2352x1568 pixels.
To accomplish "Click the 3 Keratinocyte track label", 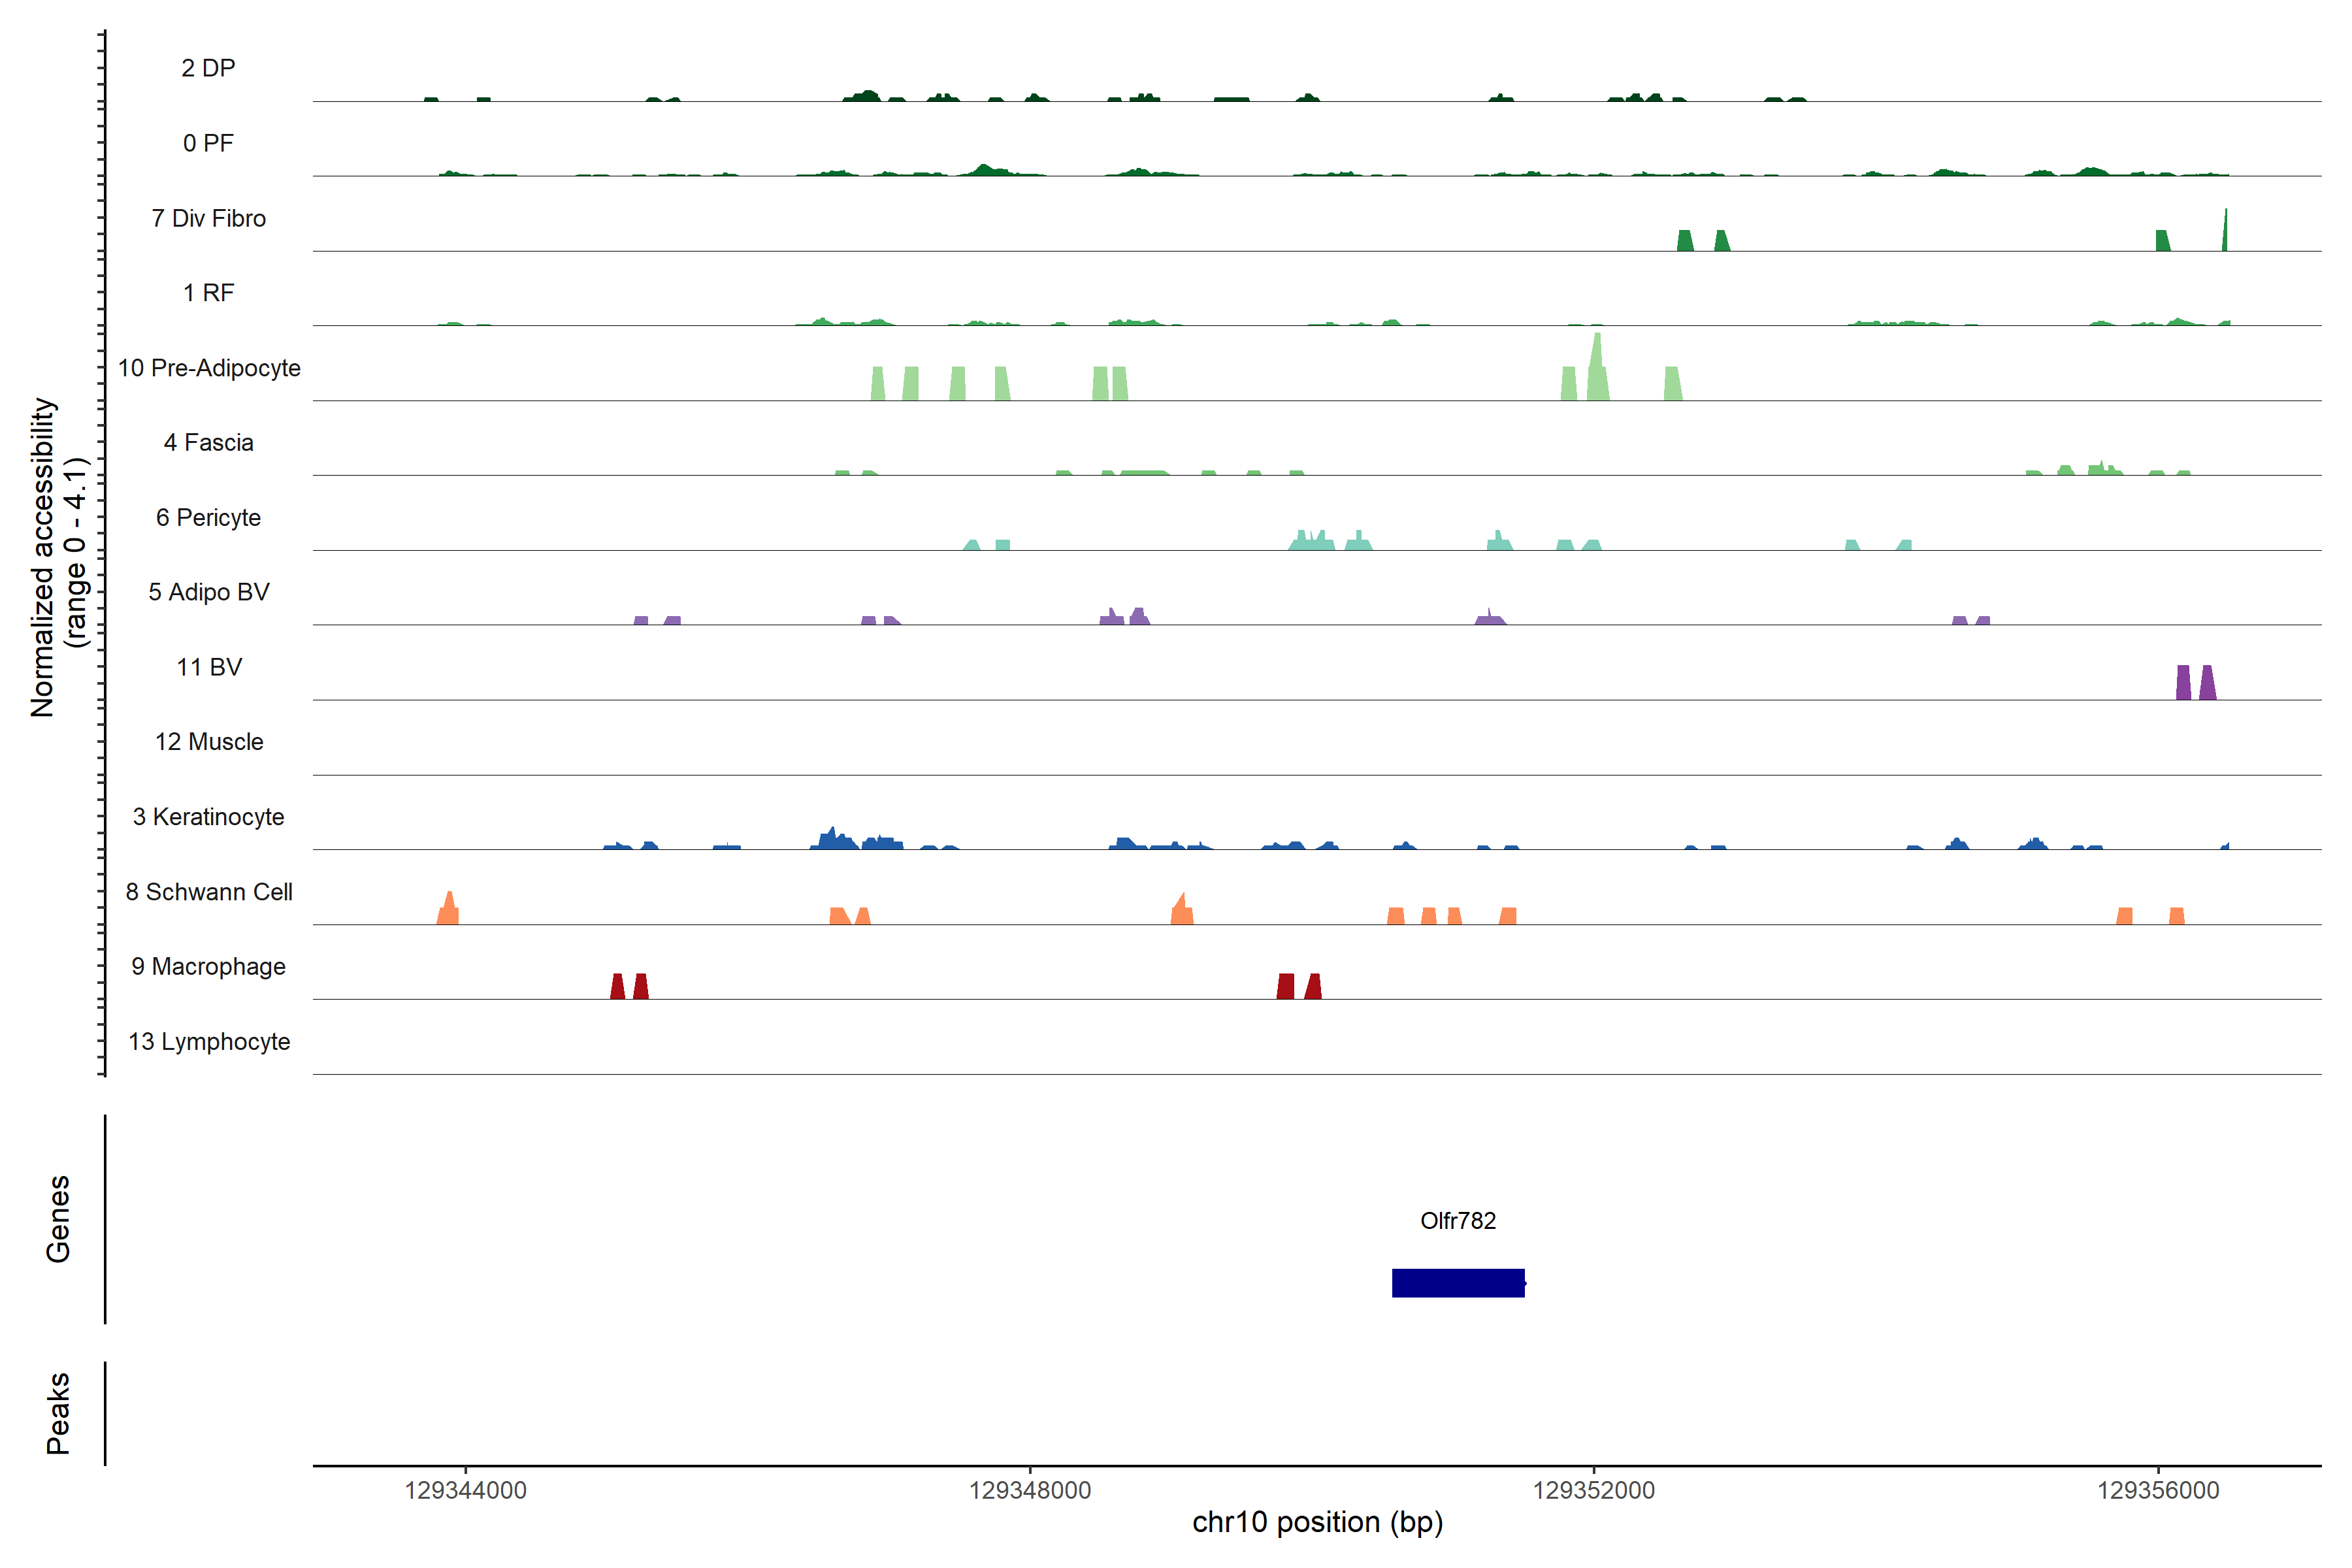I will [x=208, y=817].
